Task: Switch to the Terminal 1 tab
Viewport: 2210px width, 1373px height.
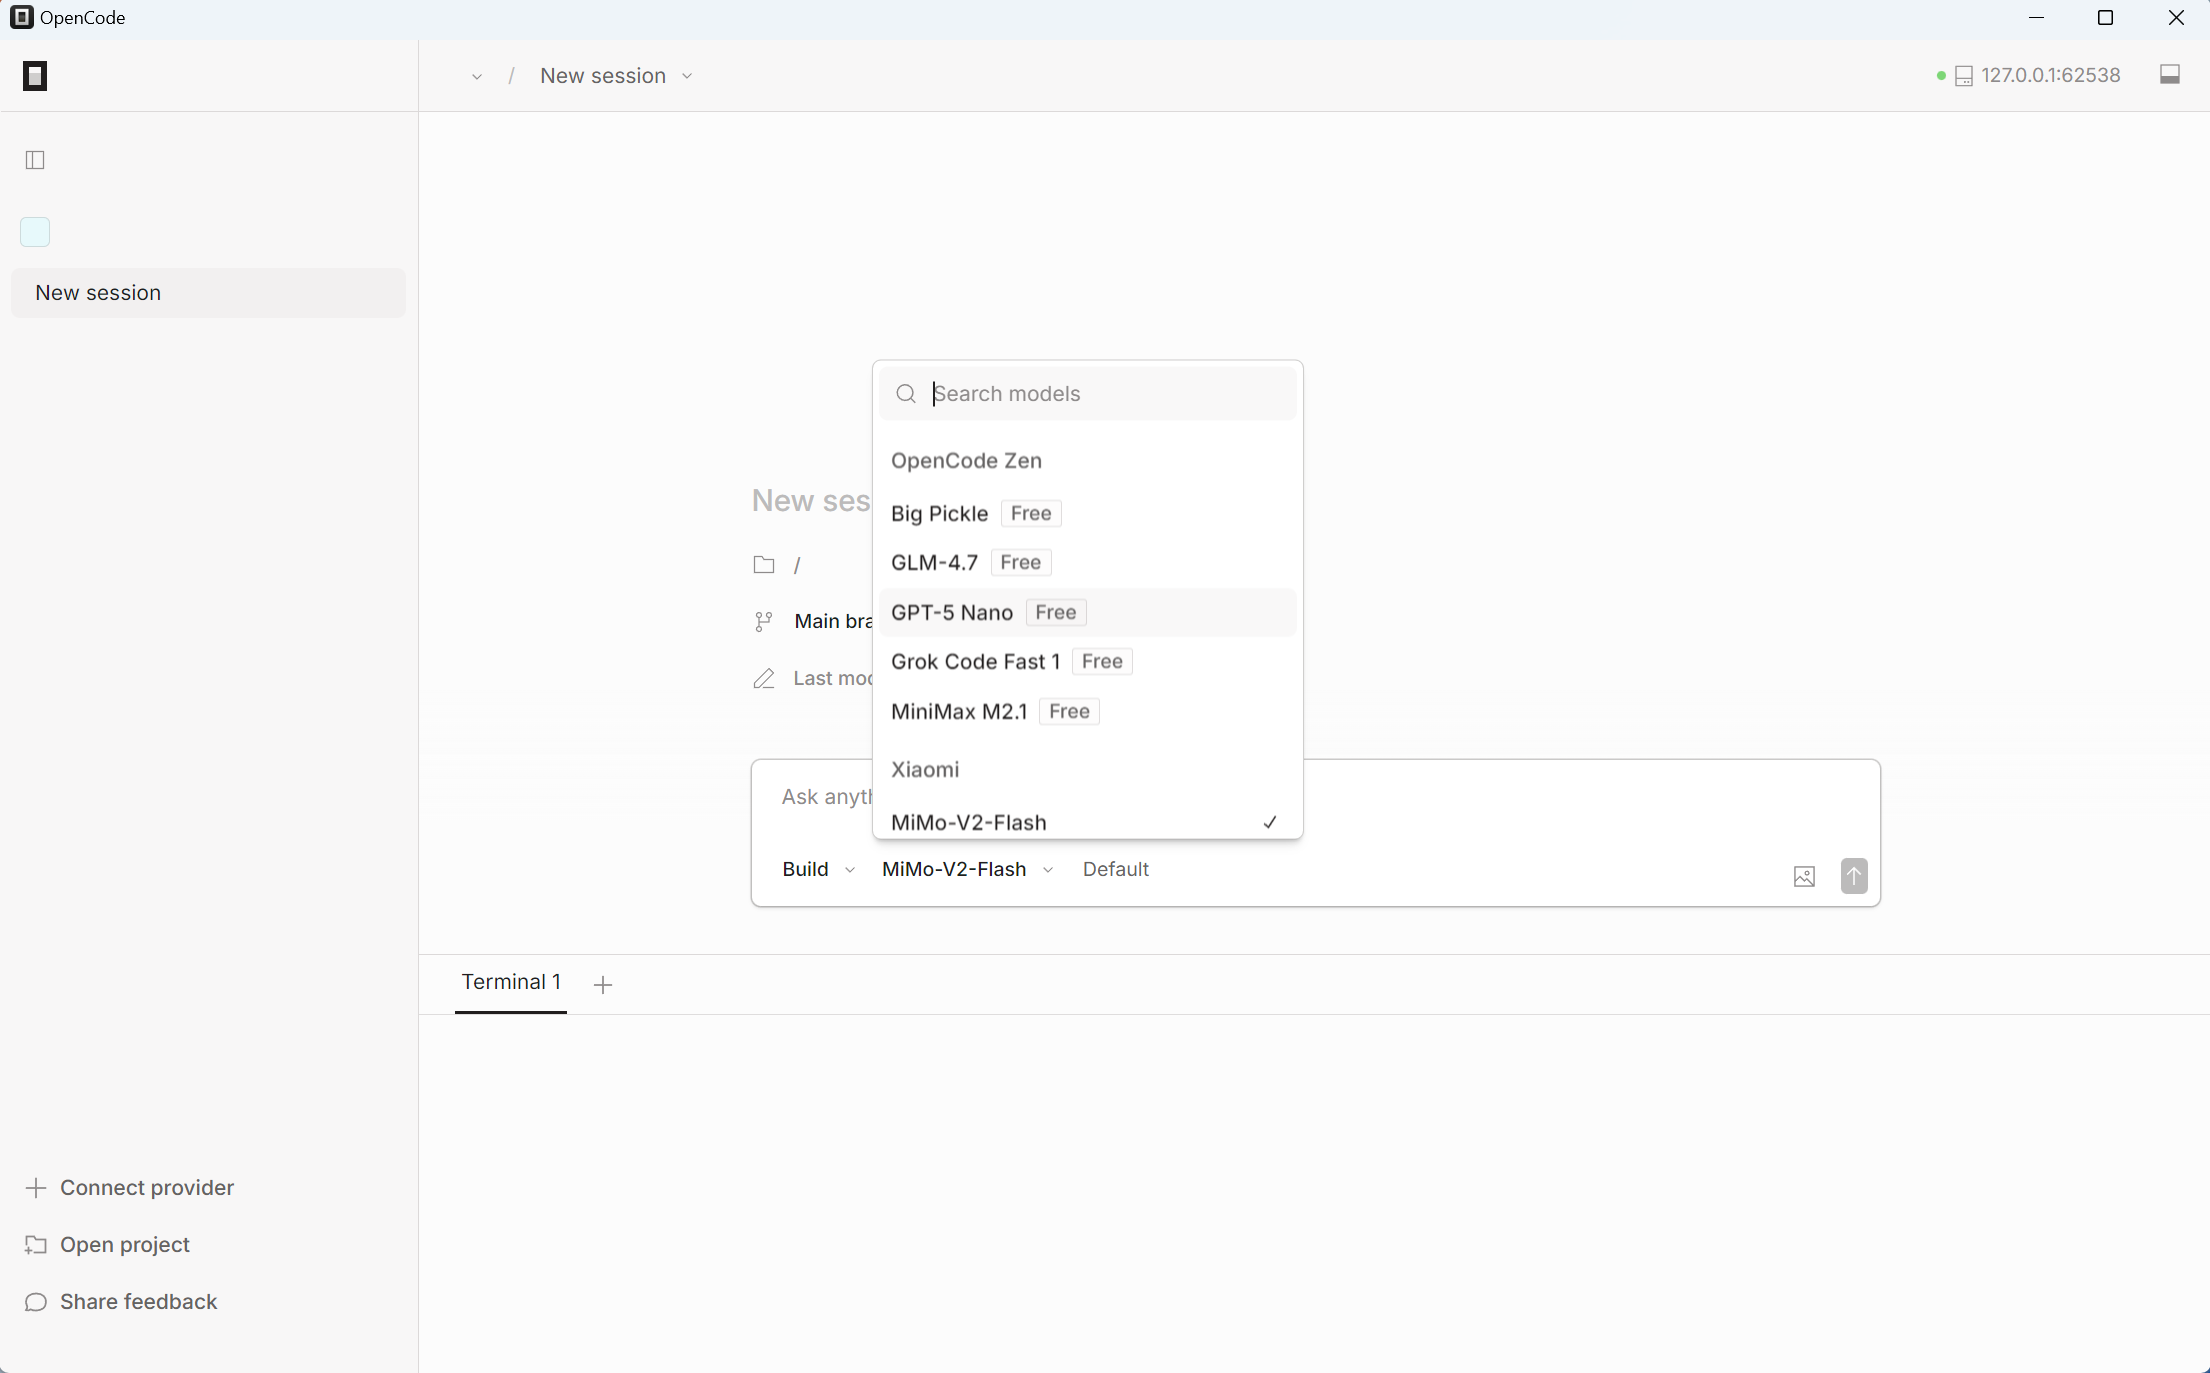Action: (510, 982)
